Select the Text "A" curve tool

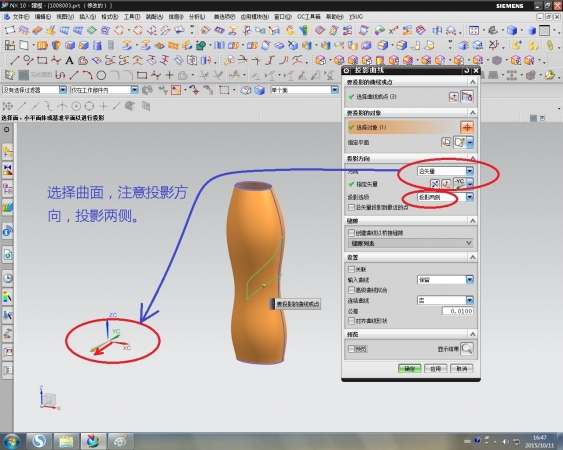tap(69, 60)
